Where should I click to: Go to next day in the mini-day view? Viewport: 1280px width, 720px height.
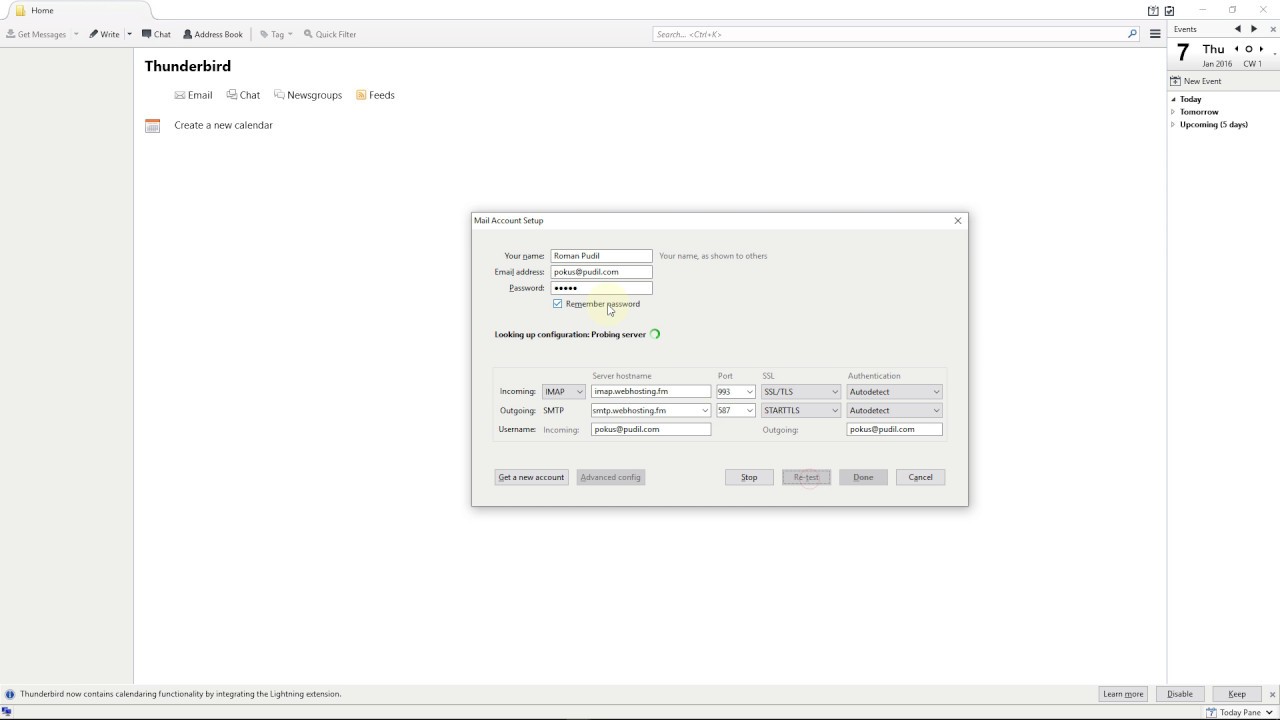click(x=1261, y=49)
